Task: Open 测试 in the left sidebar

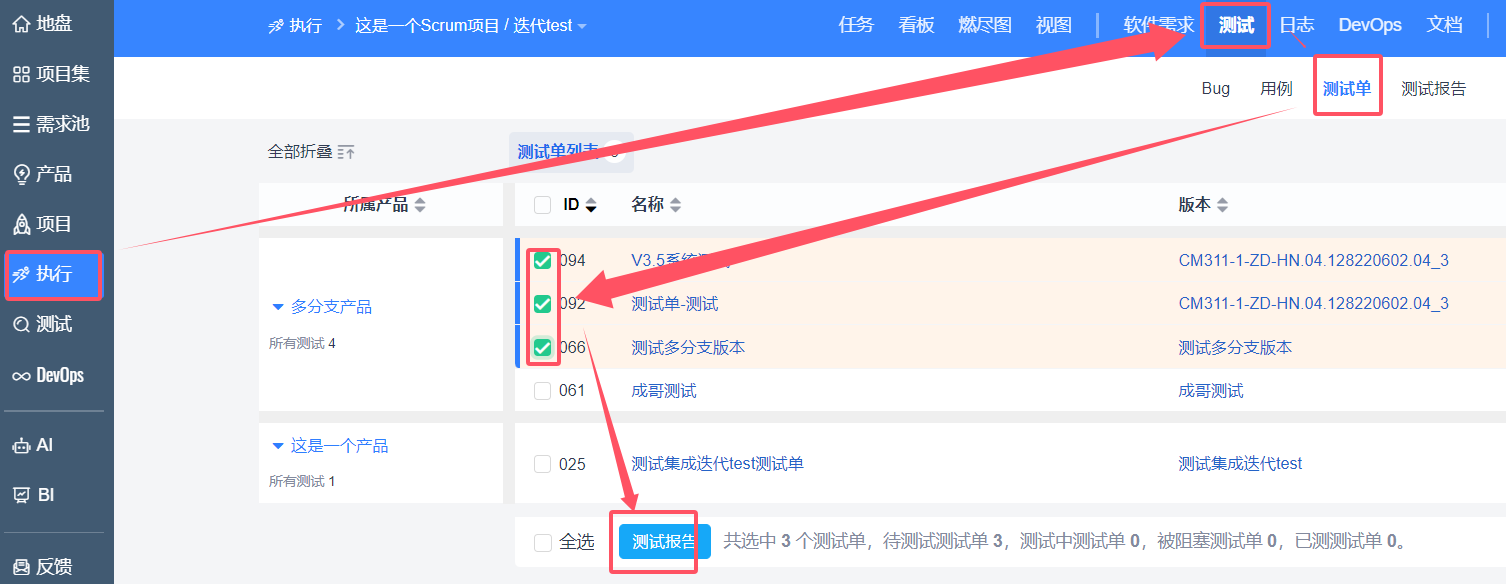Action: (x=42, y=324)
